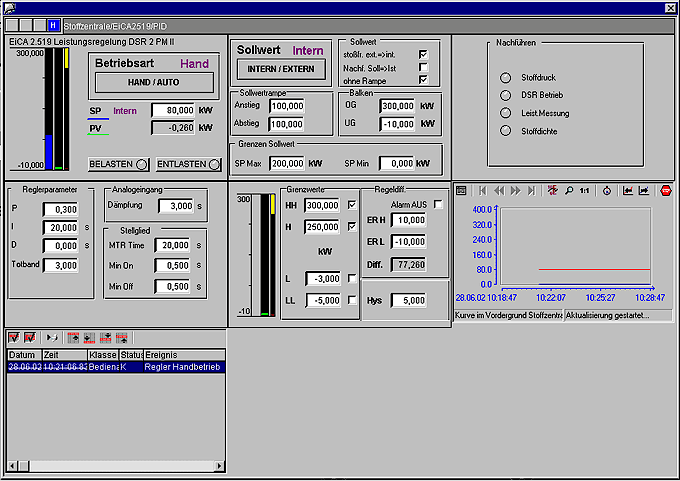The width and height of the screenshot is (680, 481).
Task: Click the SP Min field 0,000
Action: tap(397, 164)
